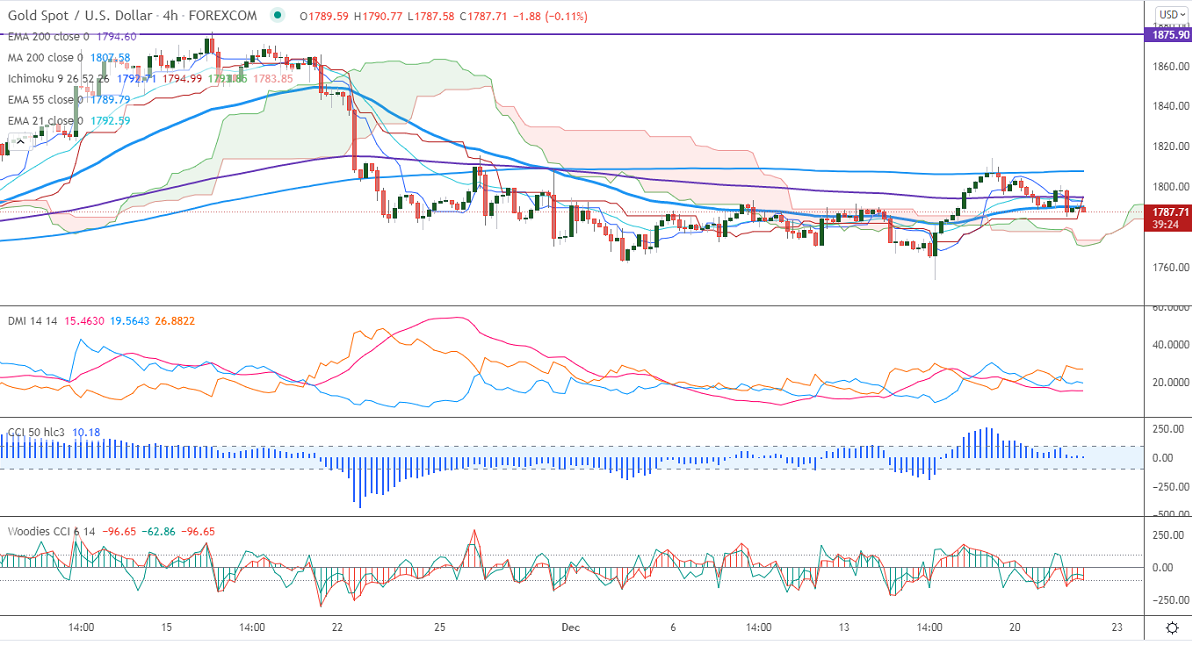The width and height of the screenshot is (1192, 645).
Task: Select the Woodies CCI 6 14 legend
Action: click(51, 532)
